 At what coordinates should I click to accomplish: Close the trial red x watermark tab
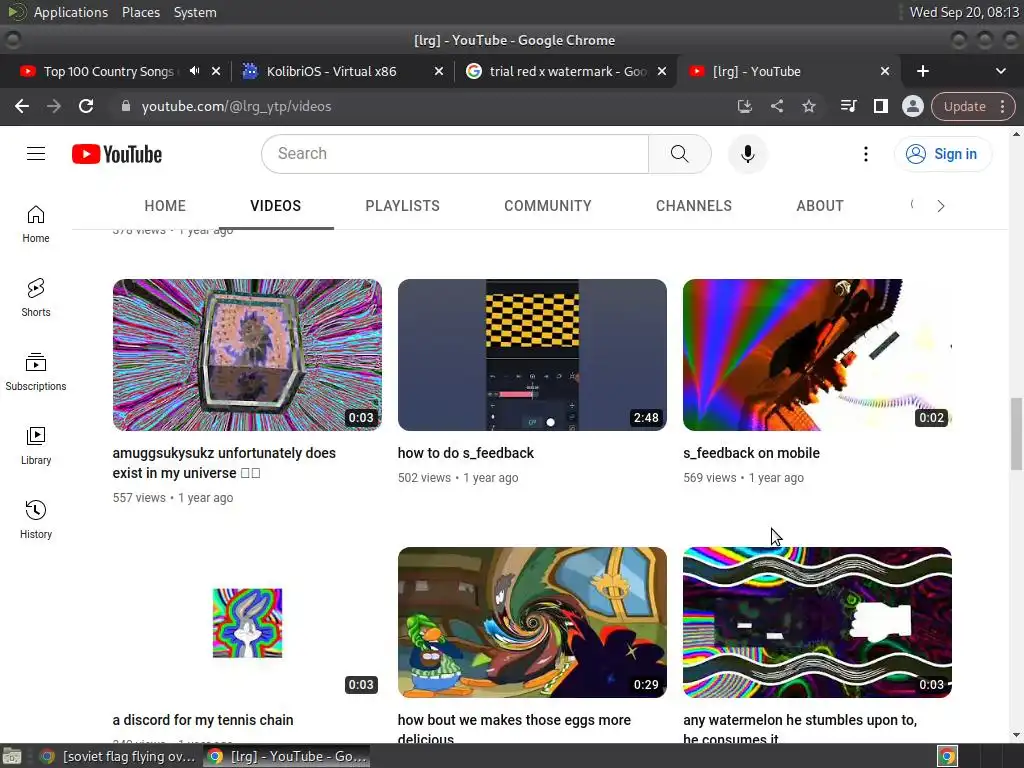click(x=662, y=71)
